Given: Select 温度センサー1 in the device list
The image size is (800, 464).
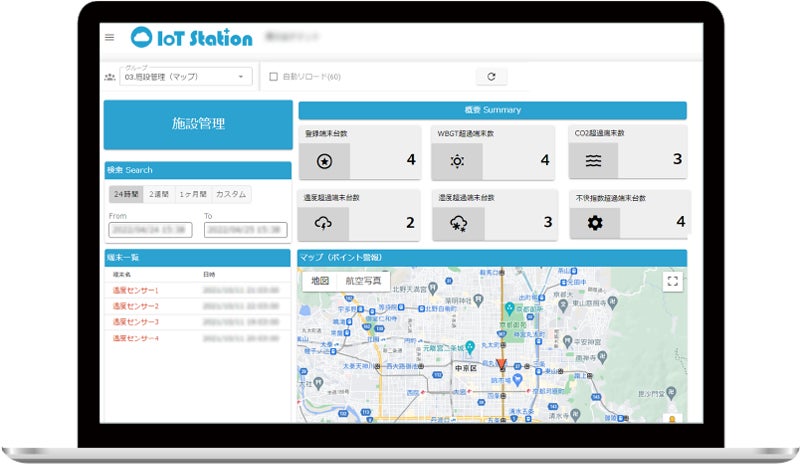Looking at the screenshot, I should tap(135, 290).
